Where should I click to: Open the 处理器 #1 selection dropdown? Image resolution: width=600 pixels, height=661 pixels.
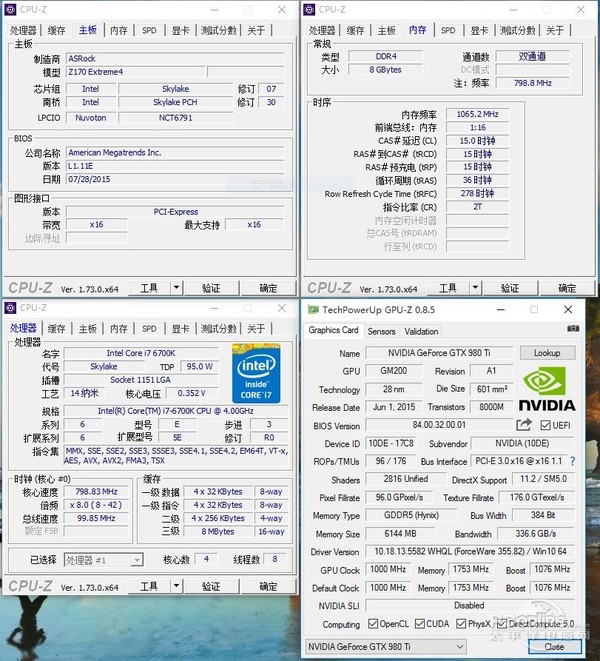(103, 560)
